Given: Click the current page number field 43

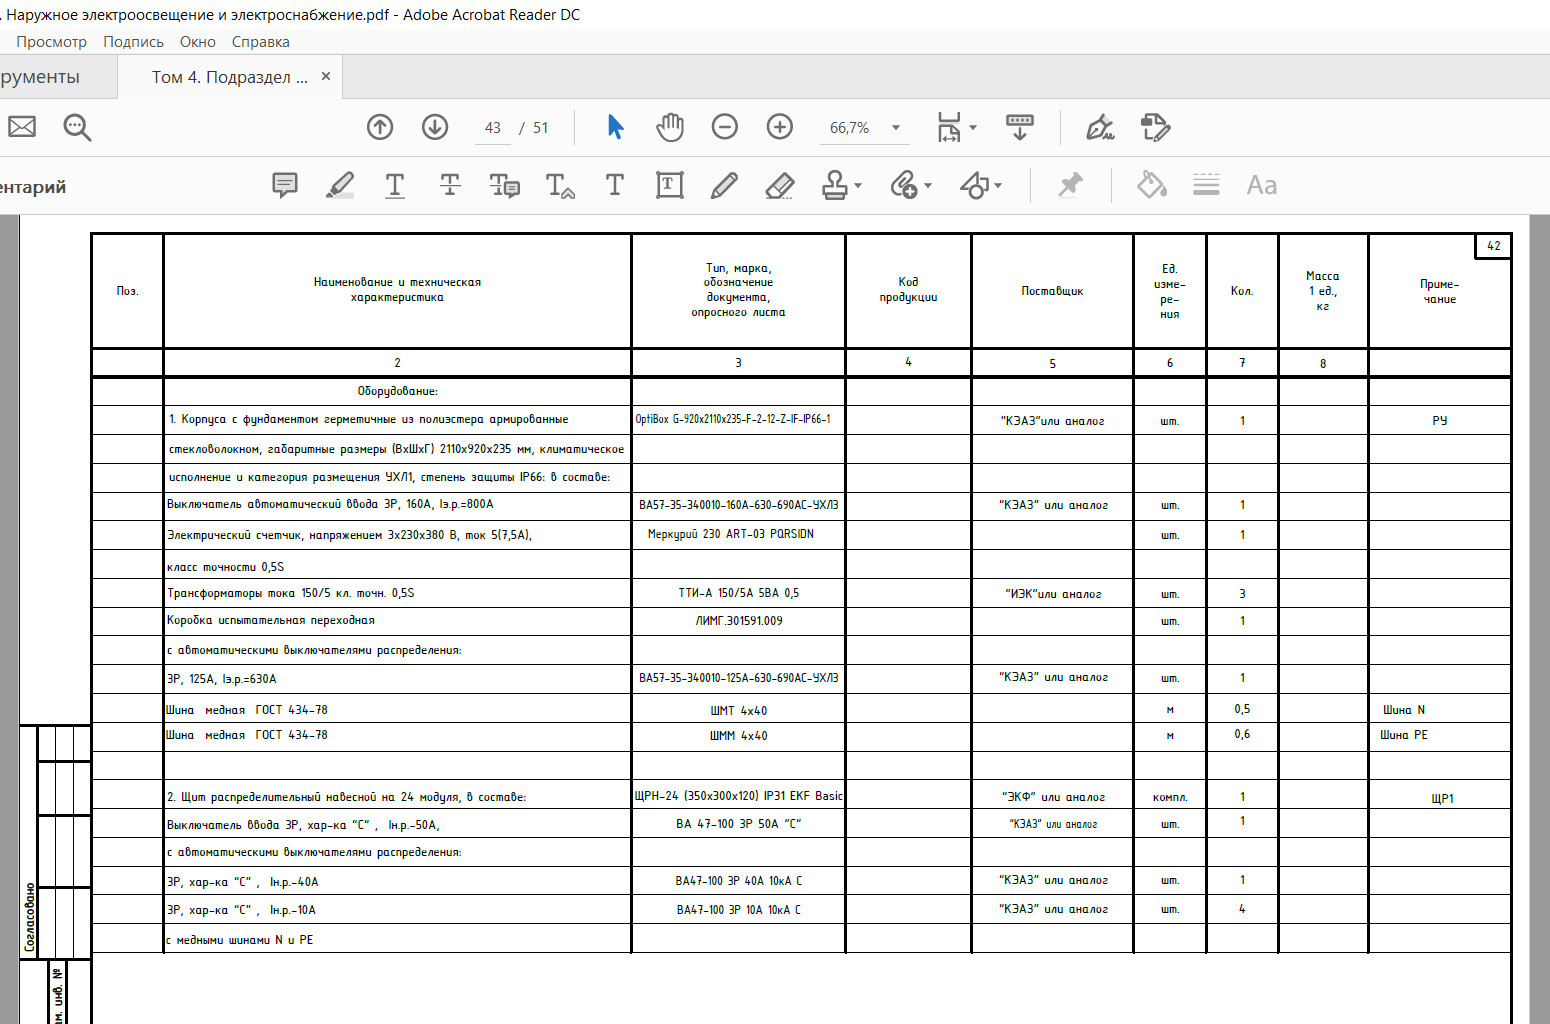Looking at the screenshot, I should pyautogui.click(x=492, y=128).
